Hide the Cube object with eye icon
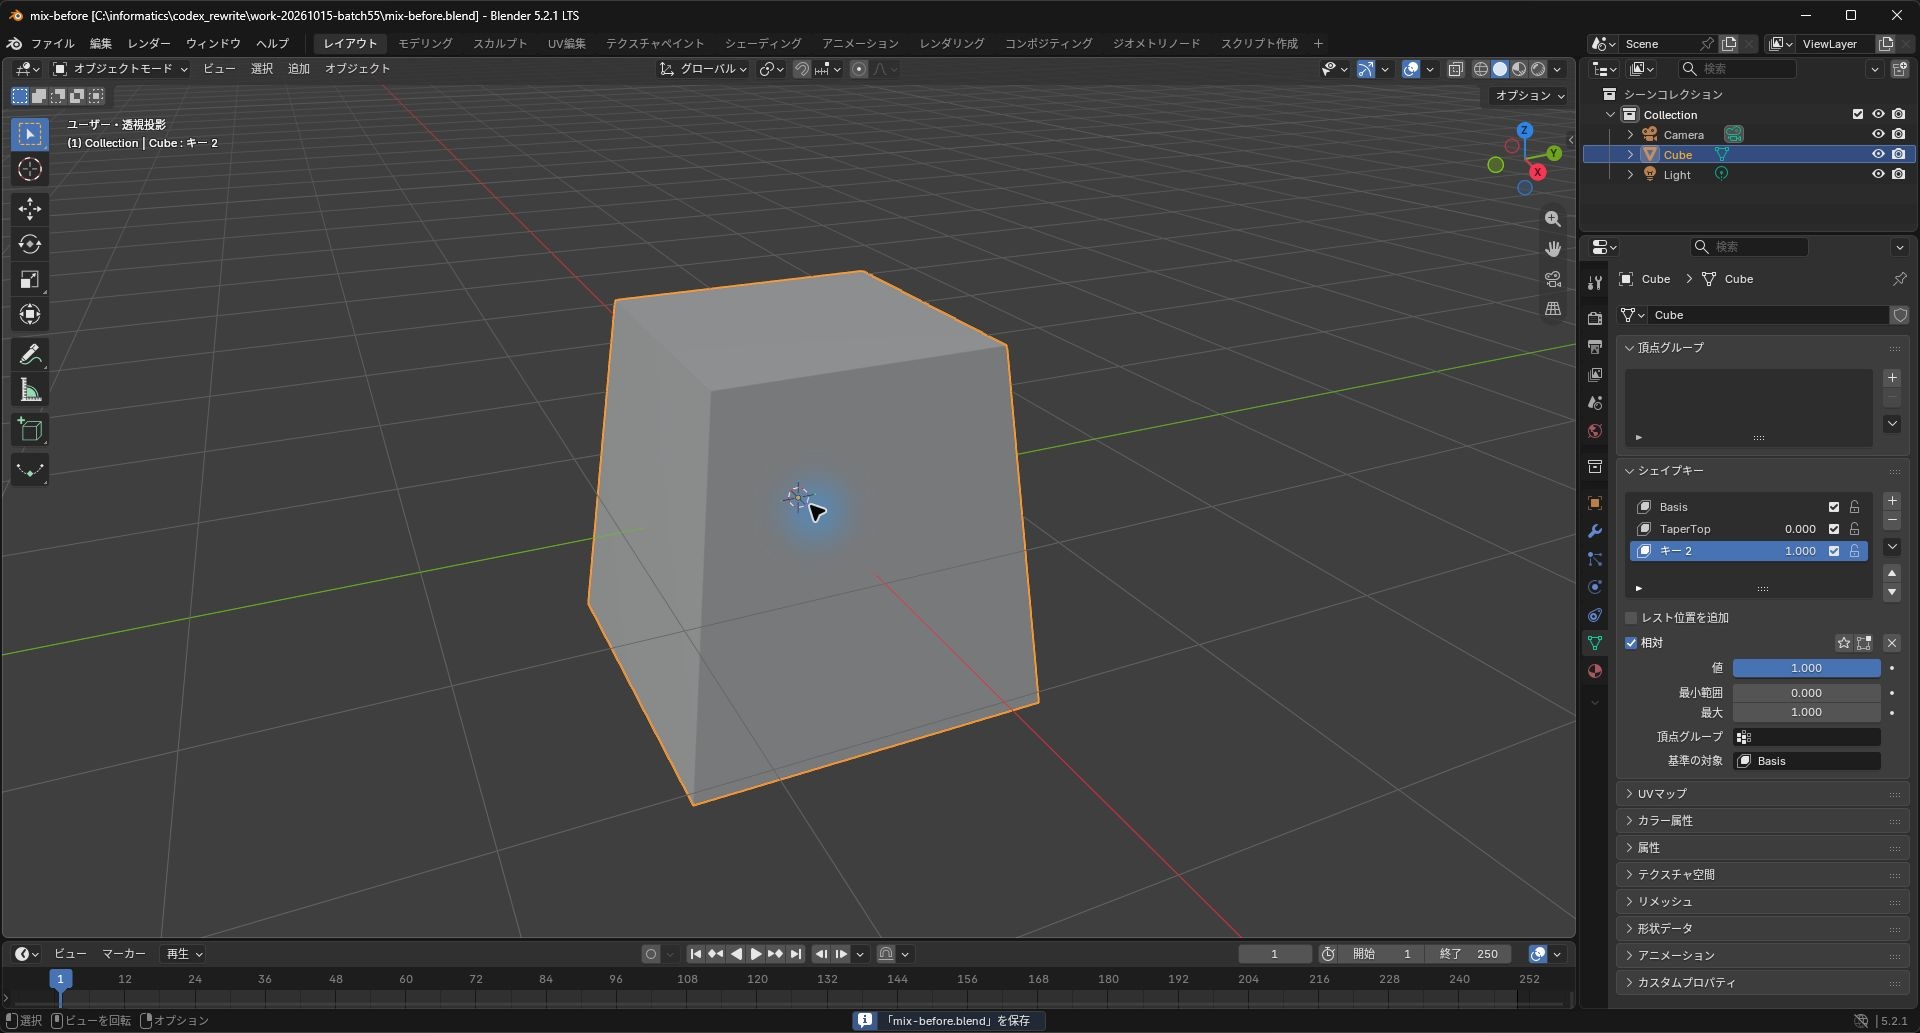 tap(1878, 154)
